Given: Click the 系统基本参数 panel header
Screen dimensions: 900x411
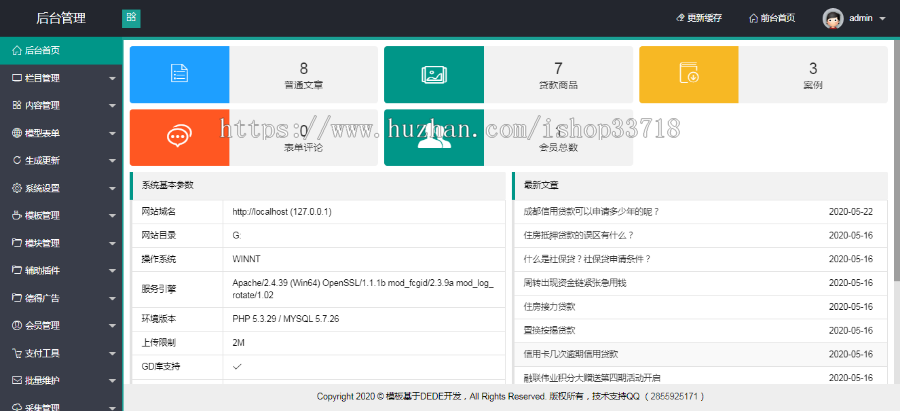Looking at the screenshot, I should [x=318, y=185].
